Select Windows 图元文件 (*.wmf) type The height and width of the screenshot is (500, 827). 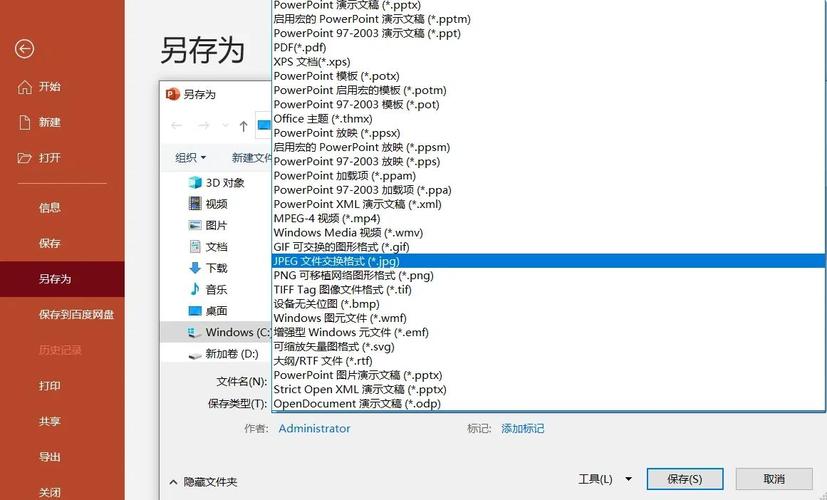tap(549, 318)
